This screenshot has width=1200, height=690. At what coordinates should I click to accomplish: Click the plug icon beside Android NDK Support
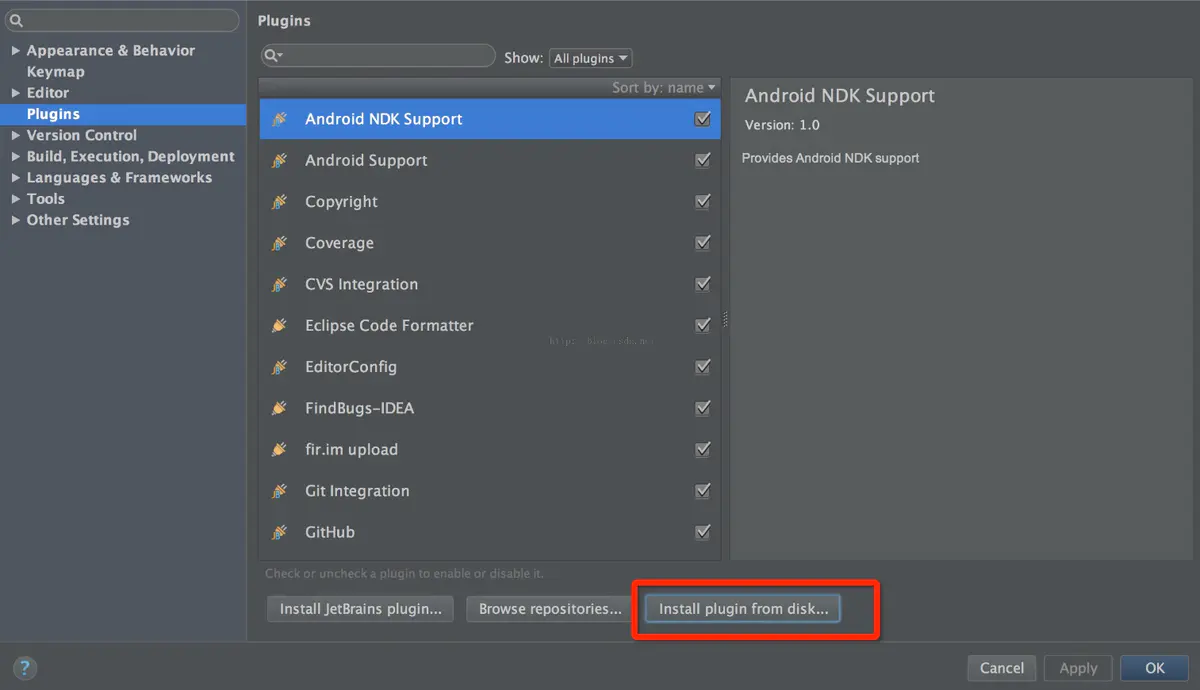[280, 119]
